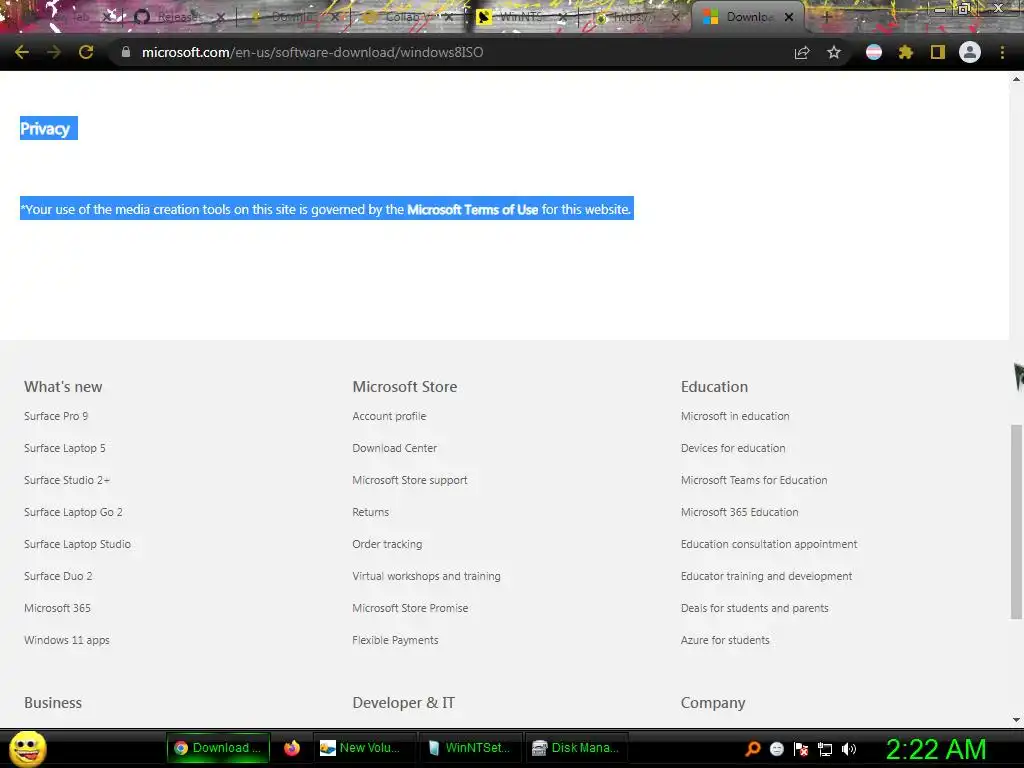1024x768 pixels.
Task: Click the 2:22 AM clock
Action: [x=936, y=749]
